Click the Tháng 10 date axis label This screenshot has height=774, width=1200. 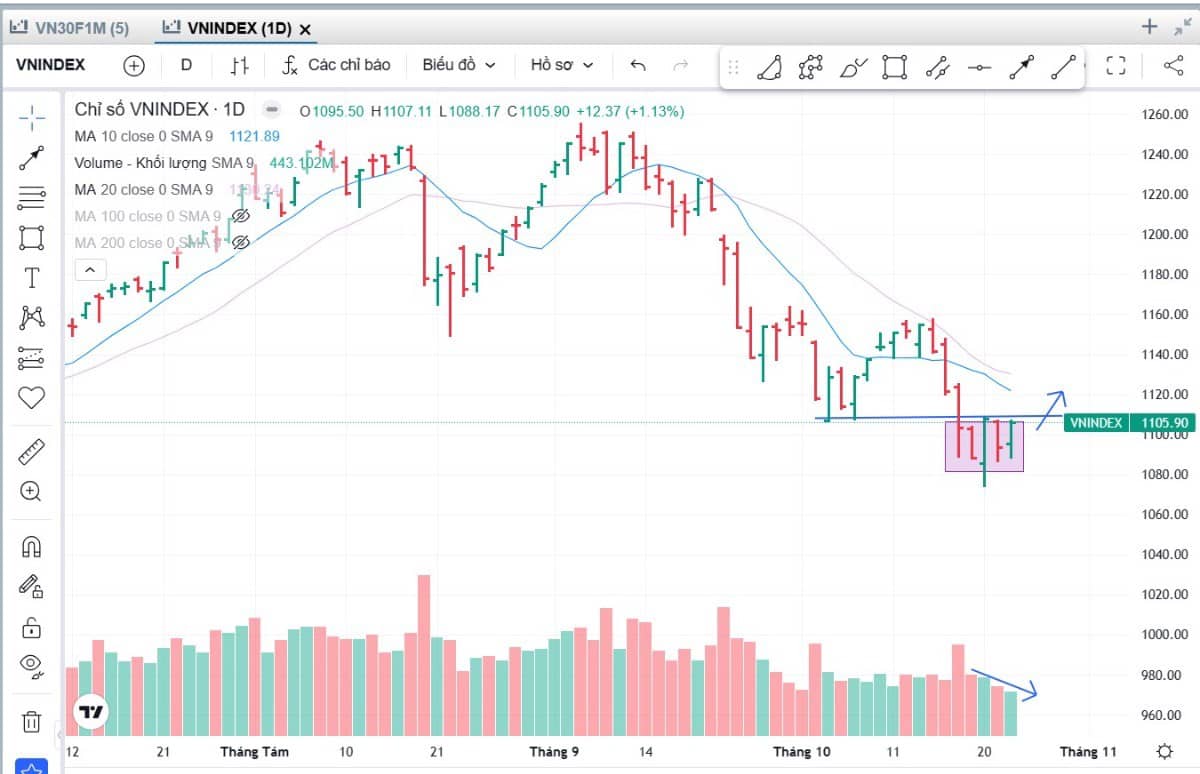coord(802,752)
